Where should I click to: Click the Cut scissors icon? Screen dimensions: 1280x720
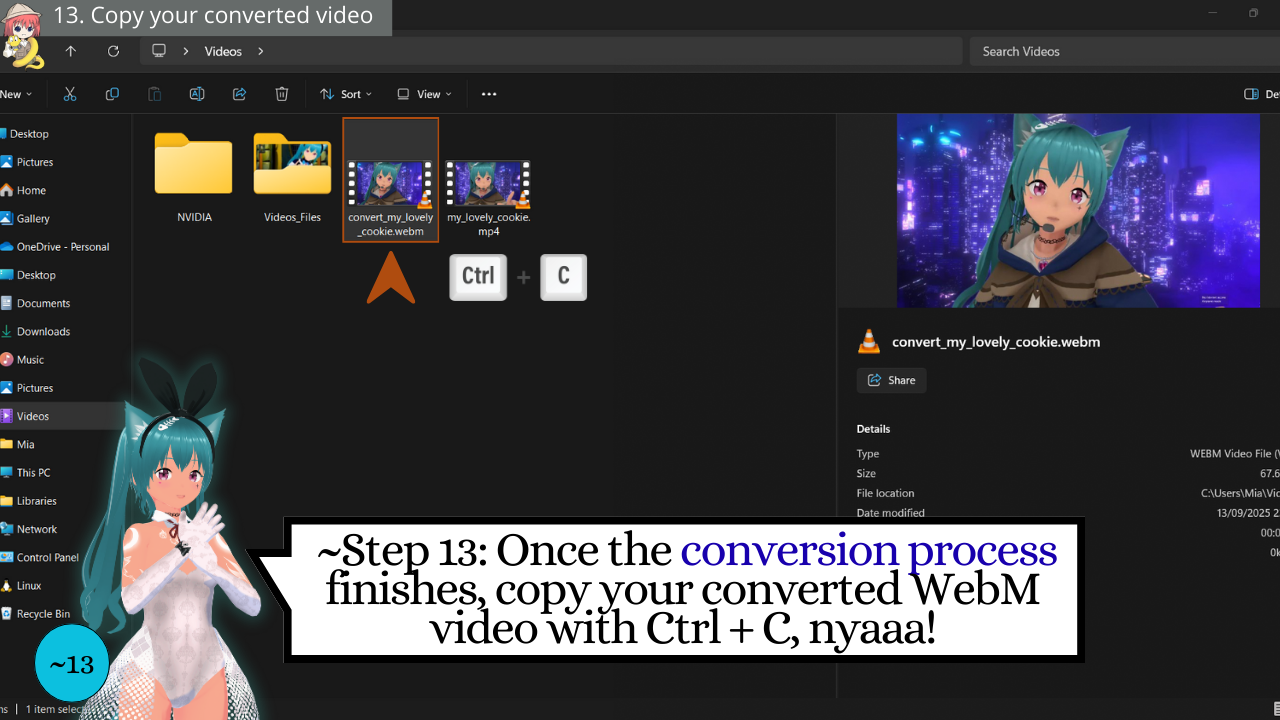pos(70,94)
